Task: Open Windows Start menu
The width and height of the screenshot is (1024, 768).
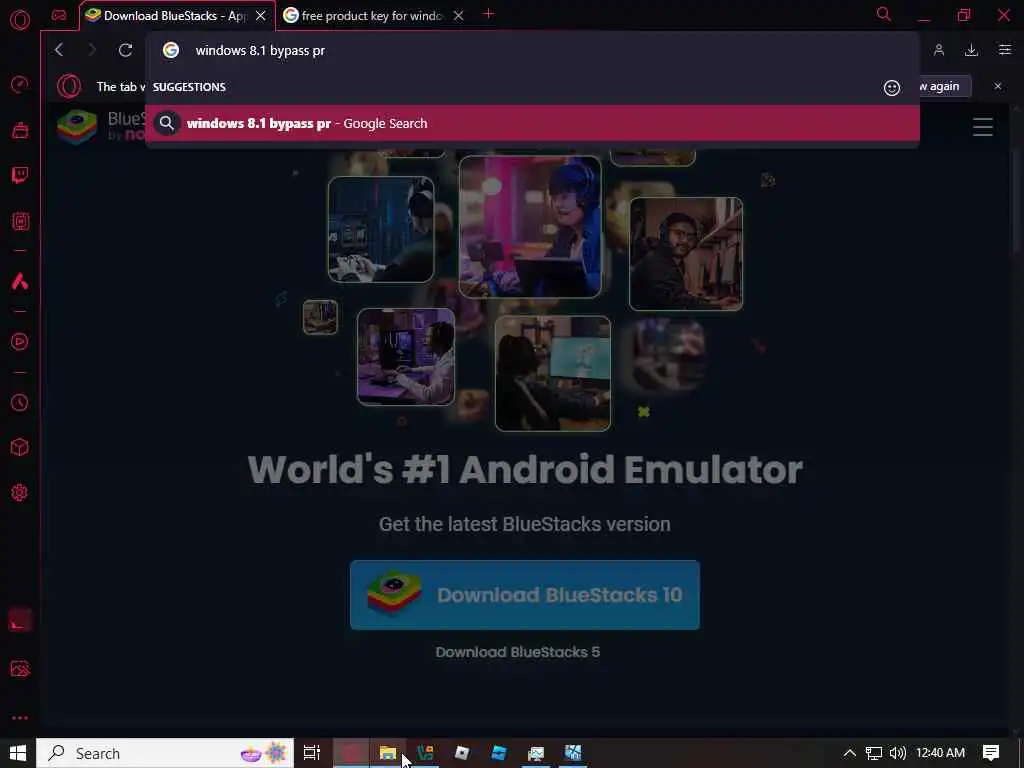Action: pos(18,753)
